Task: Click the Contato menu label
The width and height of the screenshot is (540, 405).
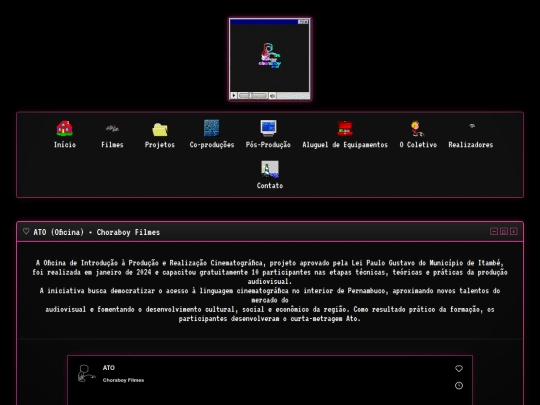Action: click(270, 186)
